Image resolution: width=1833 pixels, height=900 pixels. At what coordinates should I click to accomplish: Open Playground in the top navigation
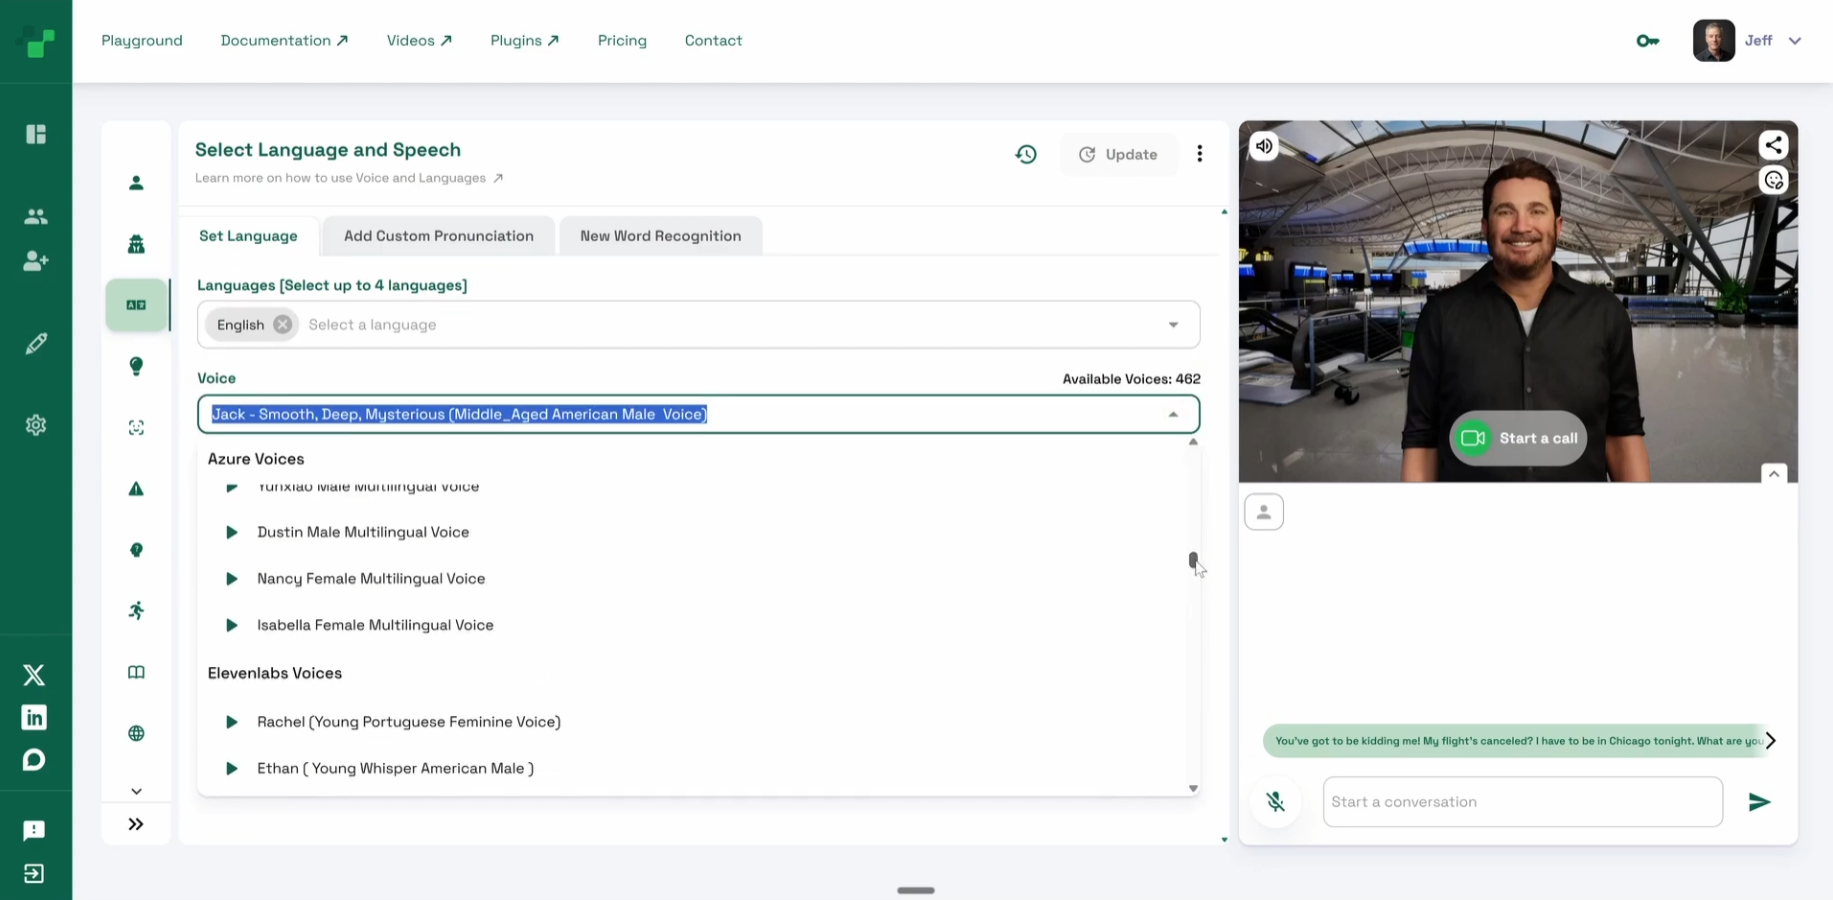pos(142,41)
